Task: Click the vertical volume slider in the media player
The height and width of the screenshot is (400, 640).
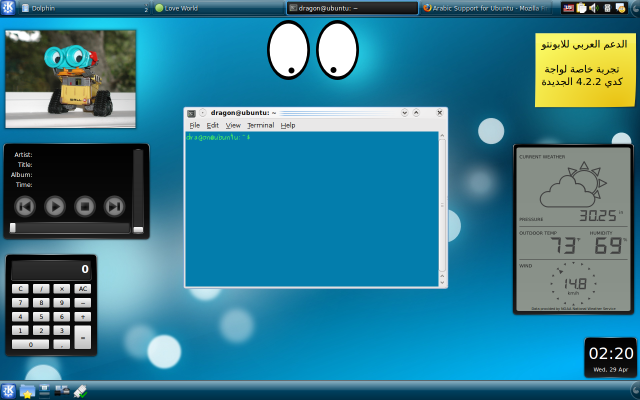Action: [138, 191]
